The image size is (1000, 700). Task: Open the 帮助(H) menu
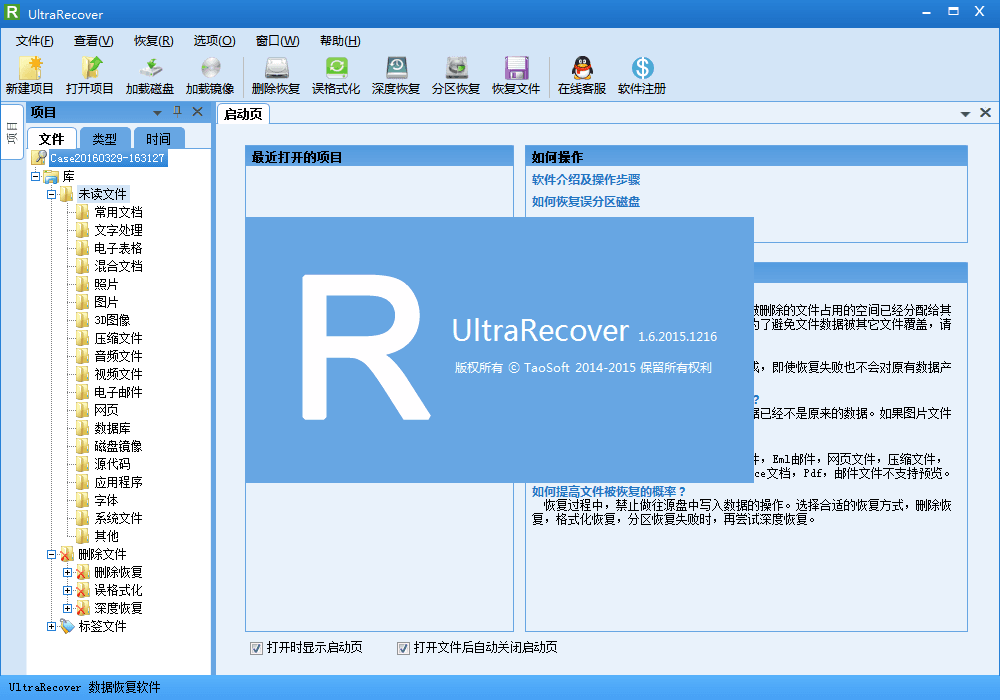coord(340,41)
